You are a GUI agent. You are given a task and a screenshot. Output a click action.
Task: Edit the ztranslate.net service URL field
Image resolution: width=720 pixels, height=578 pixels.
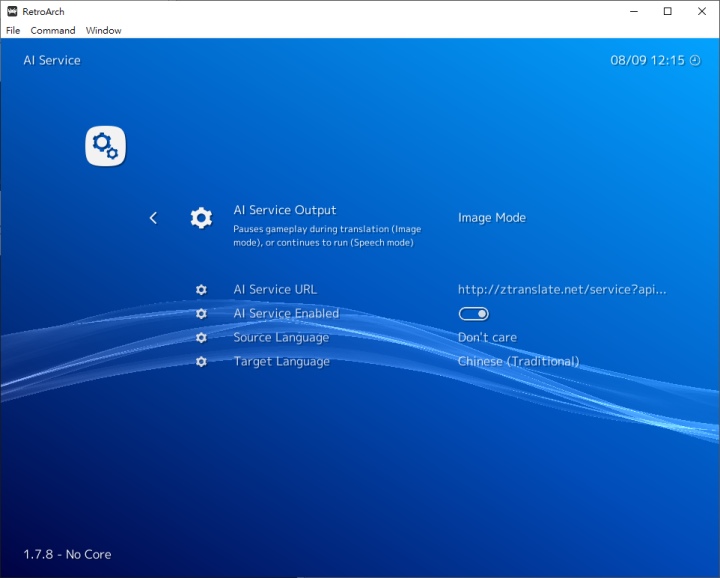561,290
